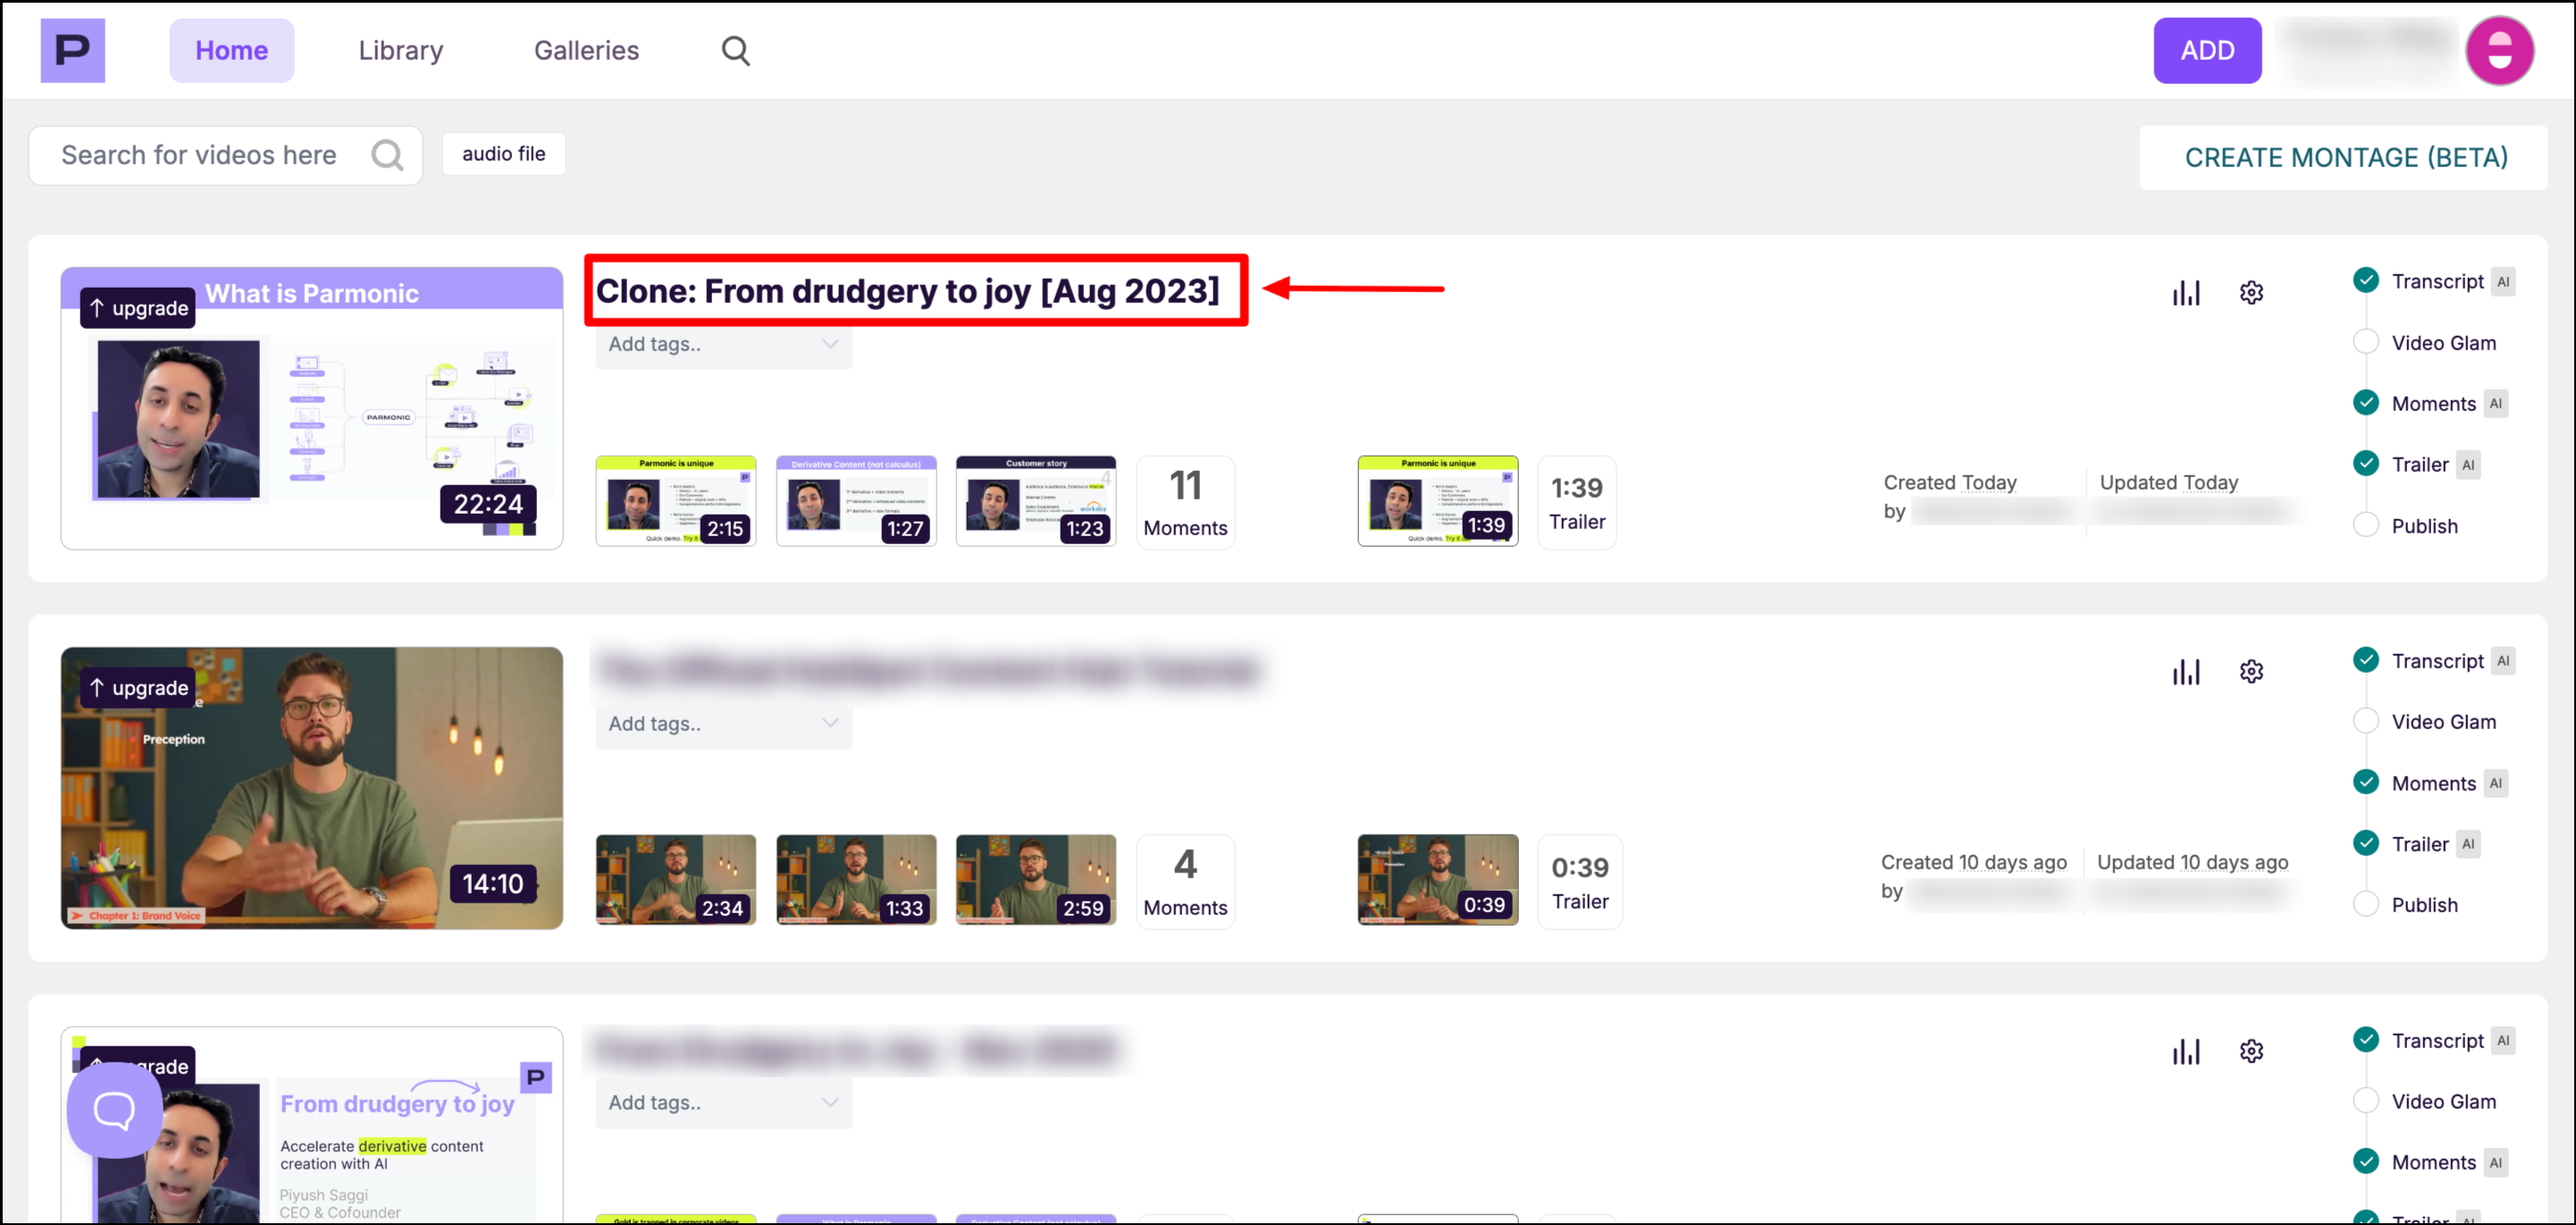Open search via top navigation magnifier icon
Image resolution: width=2576 pixels, height=1225 pixels.
coord(735,50)
